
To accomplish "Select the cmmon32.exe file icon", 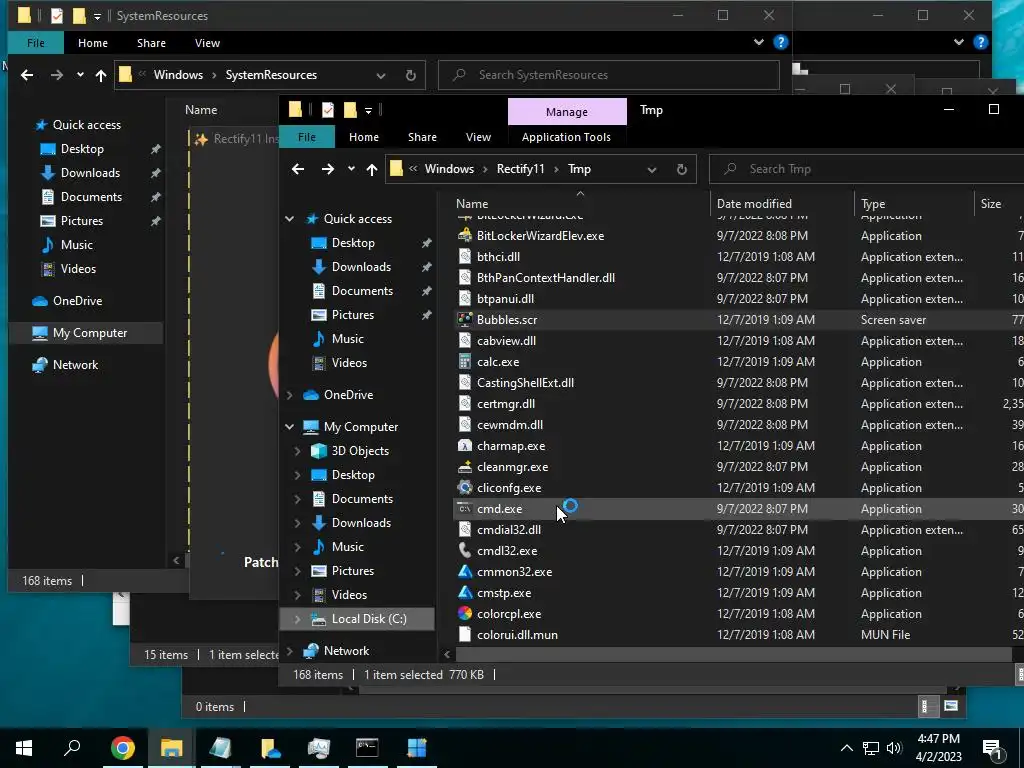I will click(x=465, y=571).
